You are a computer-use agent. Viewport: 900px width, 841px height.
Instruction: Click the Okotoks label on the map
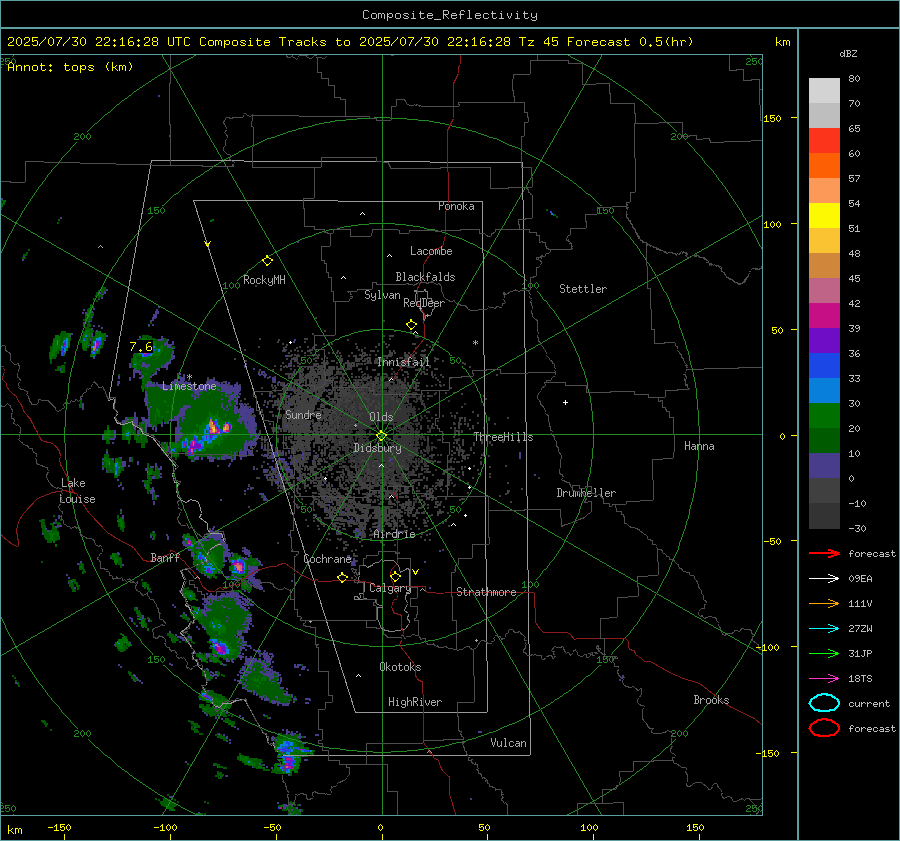pyautogui.click(x=400, y=667)
